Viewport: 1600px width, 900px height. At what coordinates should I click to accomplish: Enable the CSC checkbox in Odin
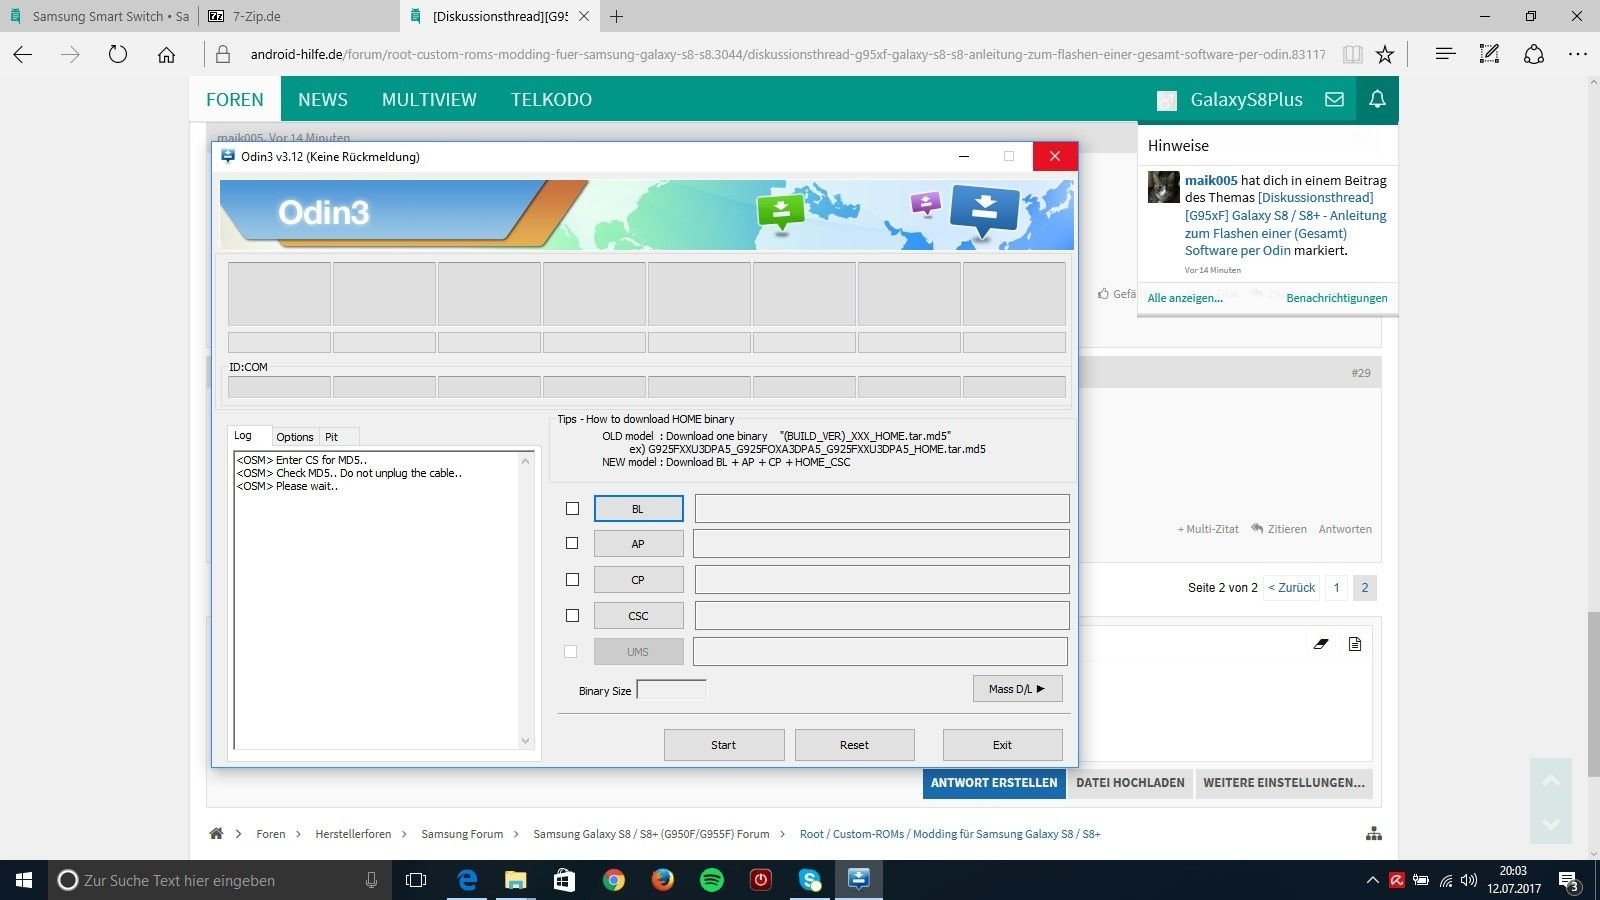[572, 615]
